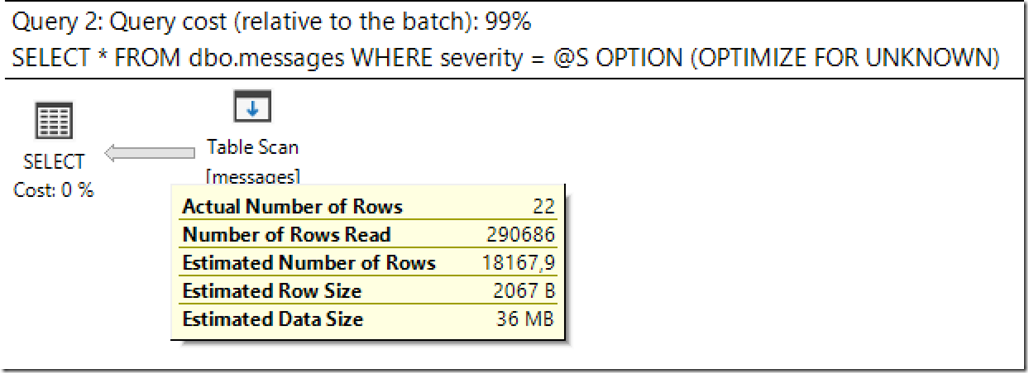Click the SELECT operator grid icon

pos(54,120)
